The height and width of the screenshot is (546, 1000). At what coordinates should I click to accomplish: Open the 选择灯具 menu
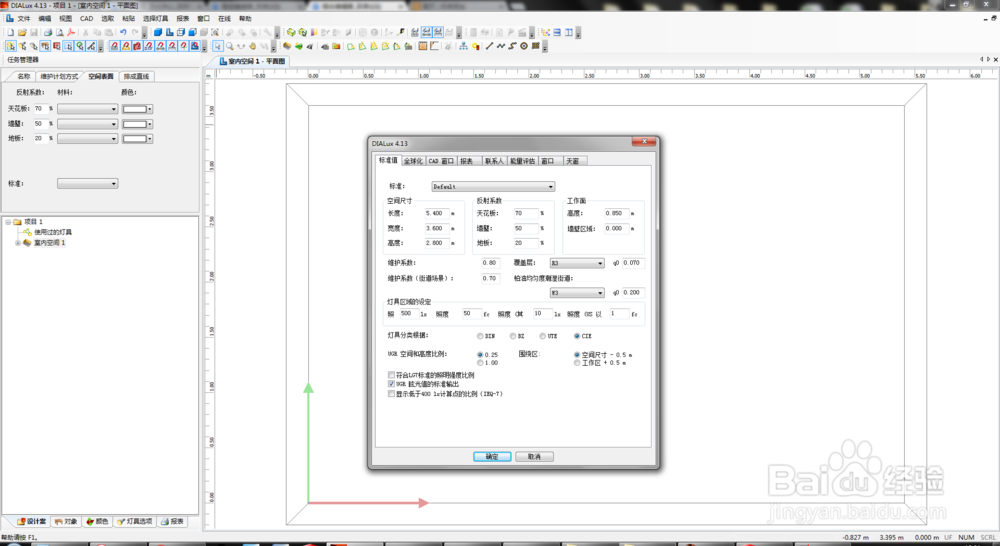(x=156, y=18)
